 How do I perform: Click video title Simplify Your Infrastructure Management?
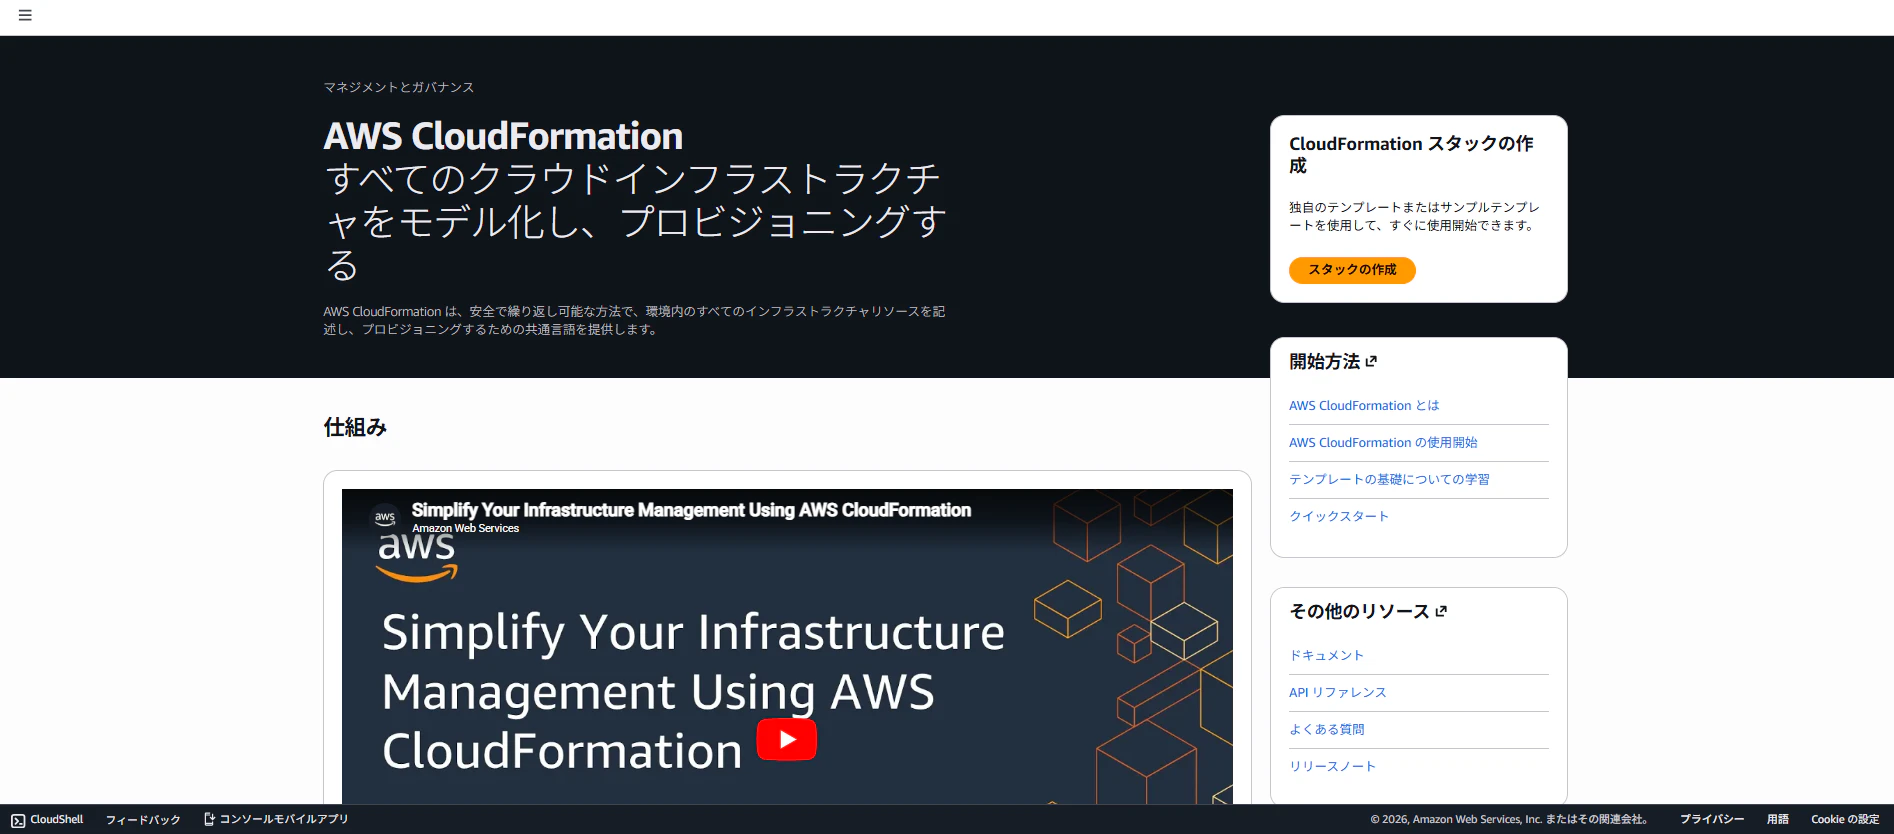click(691, 510)
